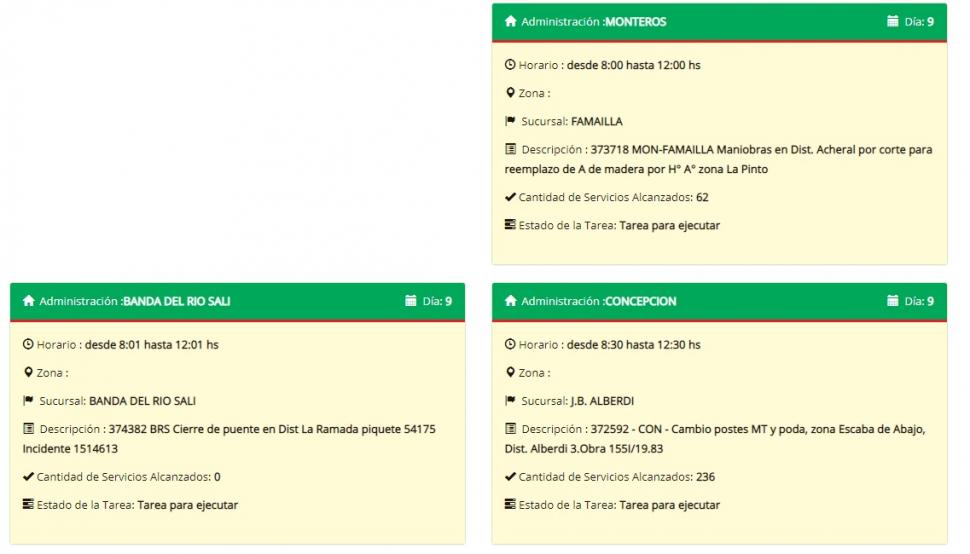Click checkmark icon beside Servicios Alcanzados 236
This screenshot has height=554, width=970.
click(x=510, y=477)
